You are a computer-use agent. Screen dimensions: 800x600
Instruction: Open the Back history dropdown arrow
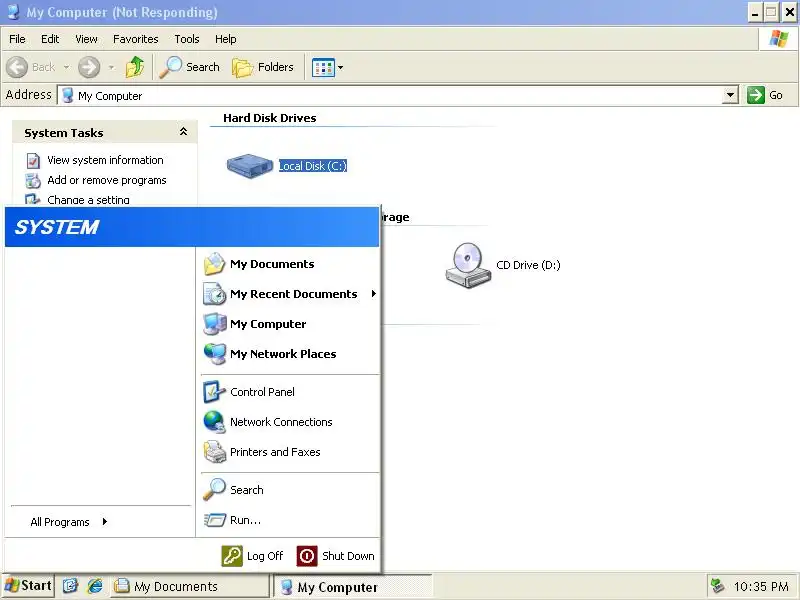pos(66,67)
